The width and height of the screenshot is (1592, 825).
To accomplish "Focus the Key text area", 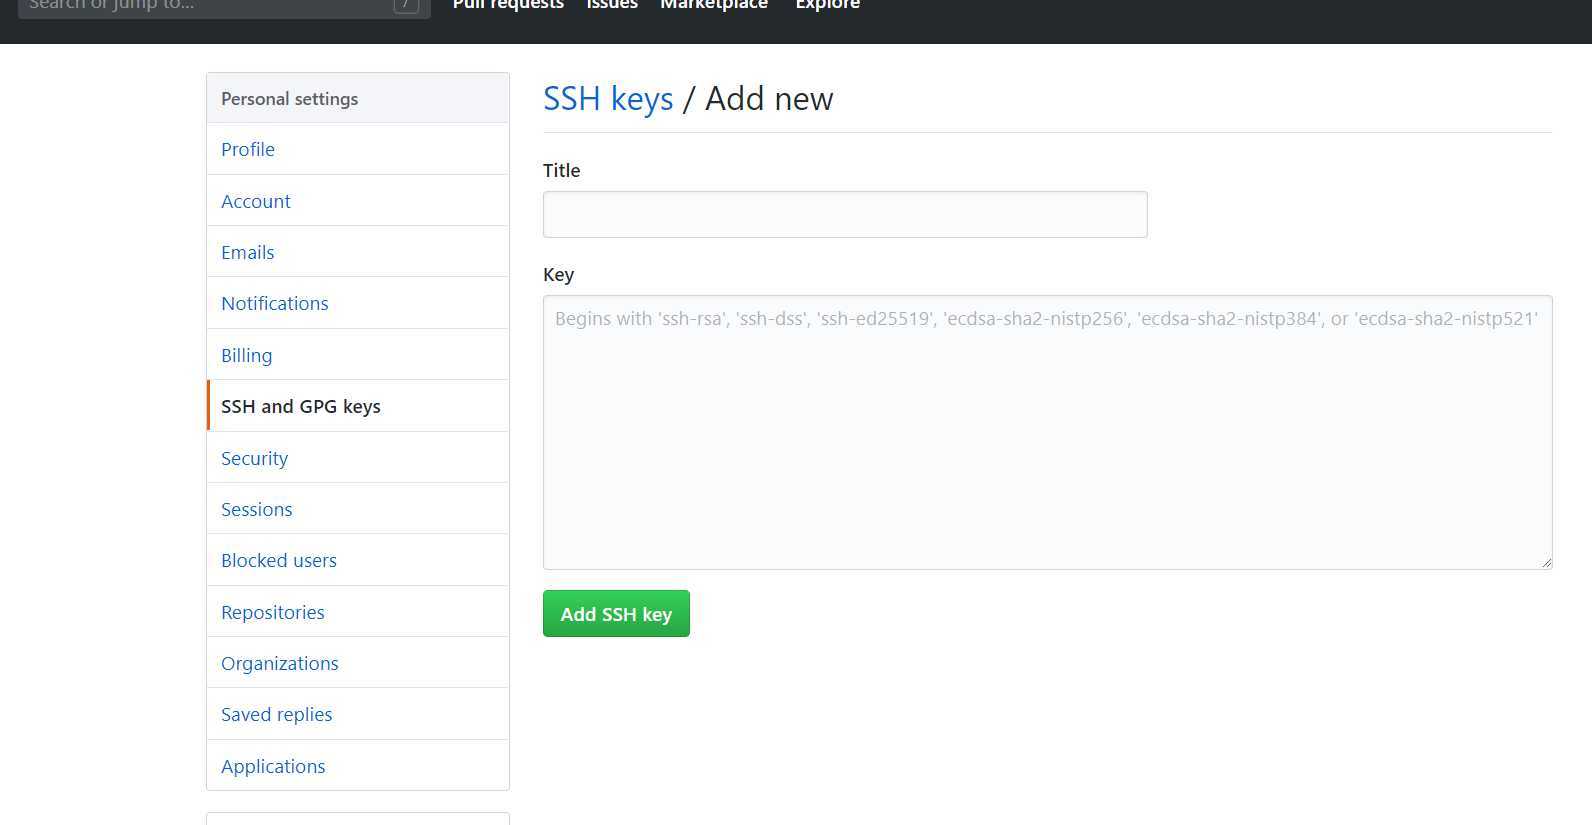I will (x=1047, y=432).
